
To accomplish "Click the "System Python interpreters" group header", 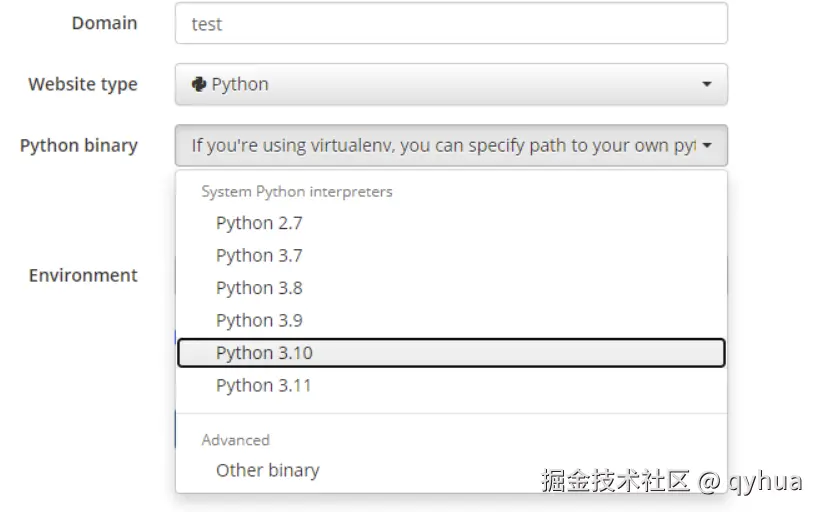I will [x=297, y=191].
